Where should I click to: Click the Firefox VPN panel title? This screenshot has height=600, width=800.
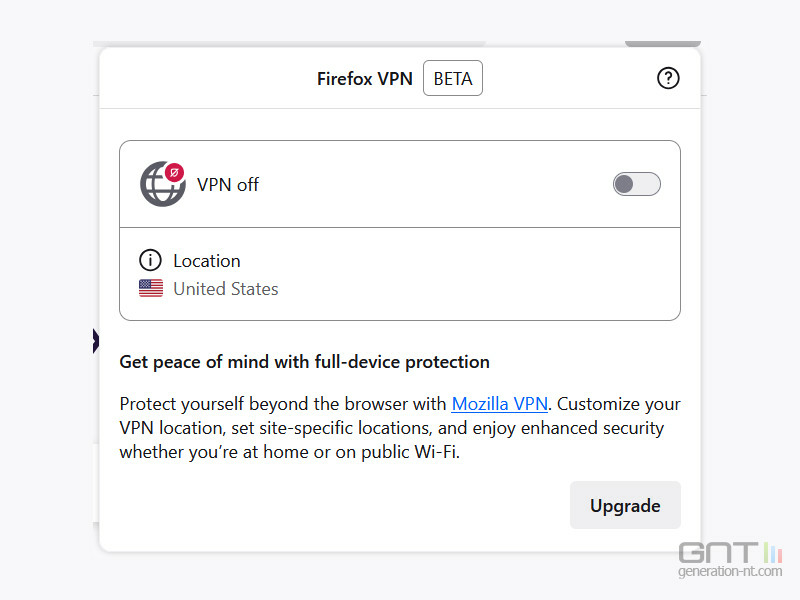coord(365,79)
